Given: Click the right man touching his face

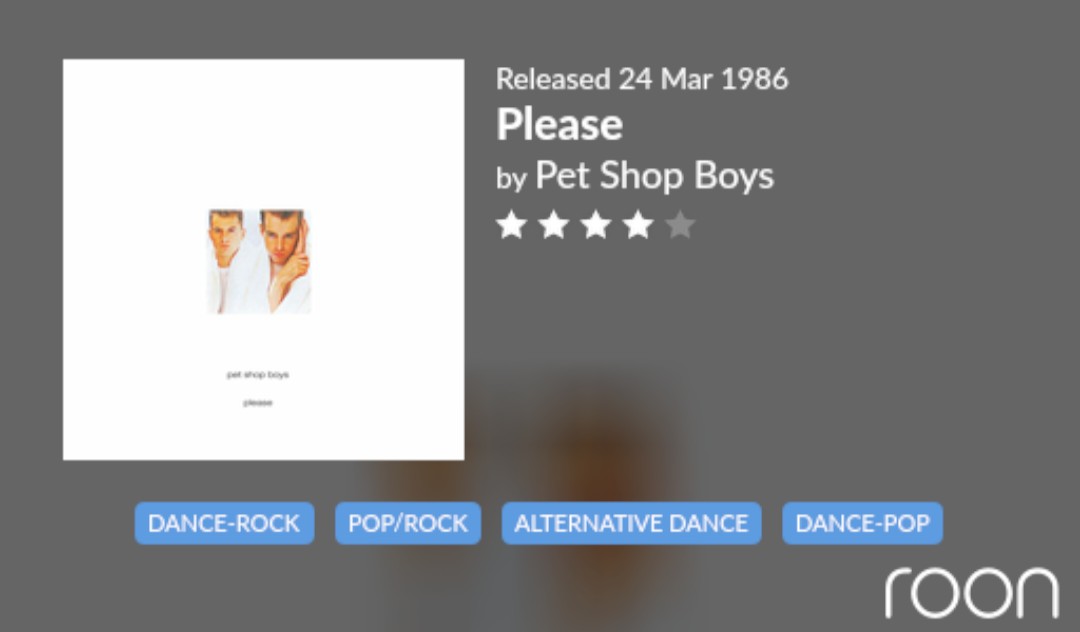Looking at the screenshot, I should point(285,262).
